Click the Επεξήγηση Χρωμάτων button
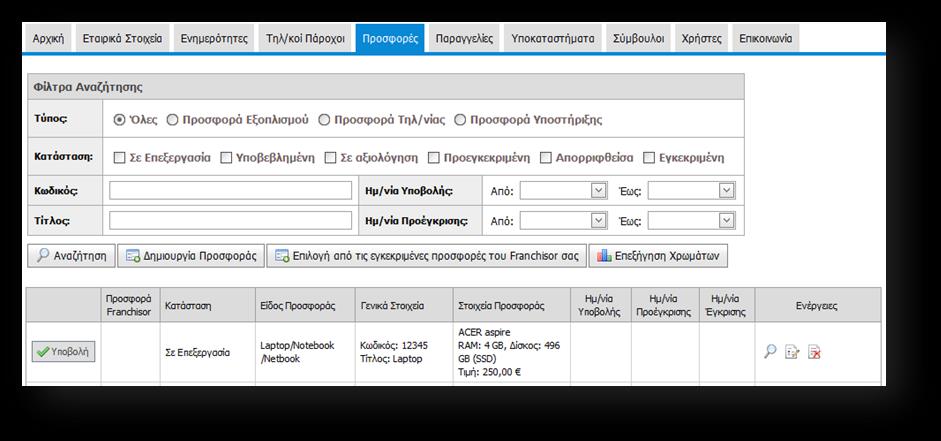Screen dimensions: 941x441 click(x=658, y=256)
